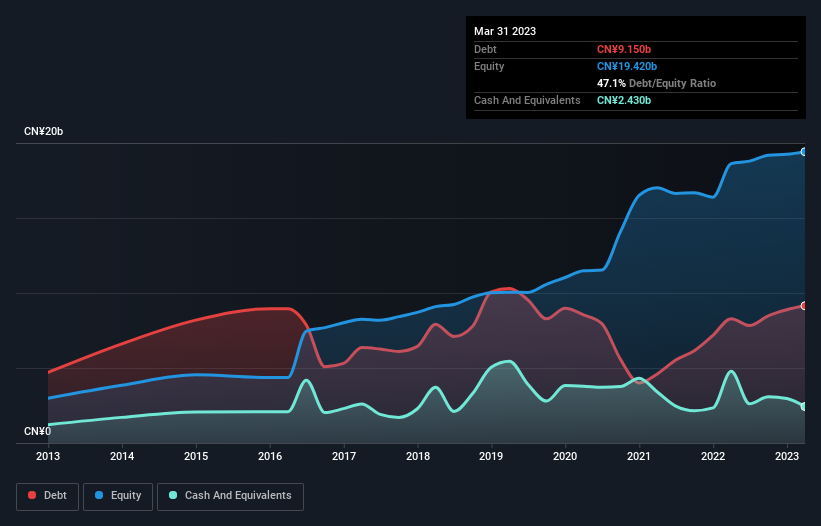Select the 47.1% Debt/Equity Ratio text
821x526 pixels.
(656, 83)
